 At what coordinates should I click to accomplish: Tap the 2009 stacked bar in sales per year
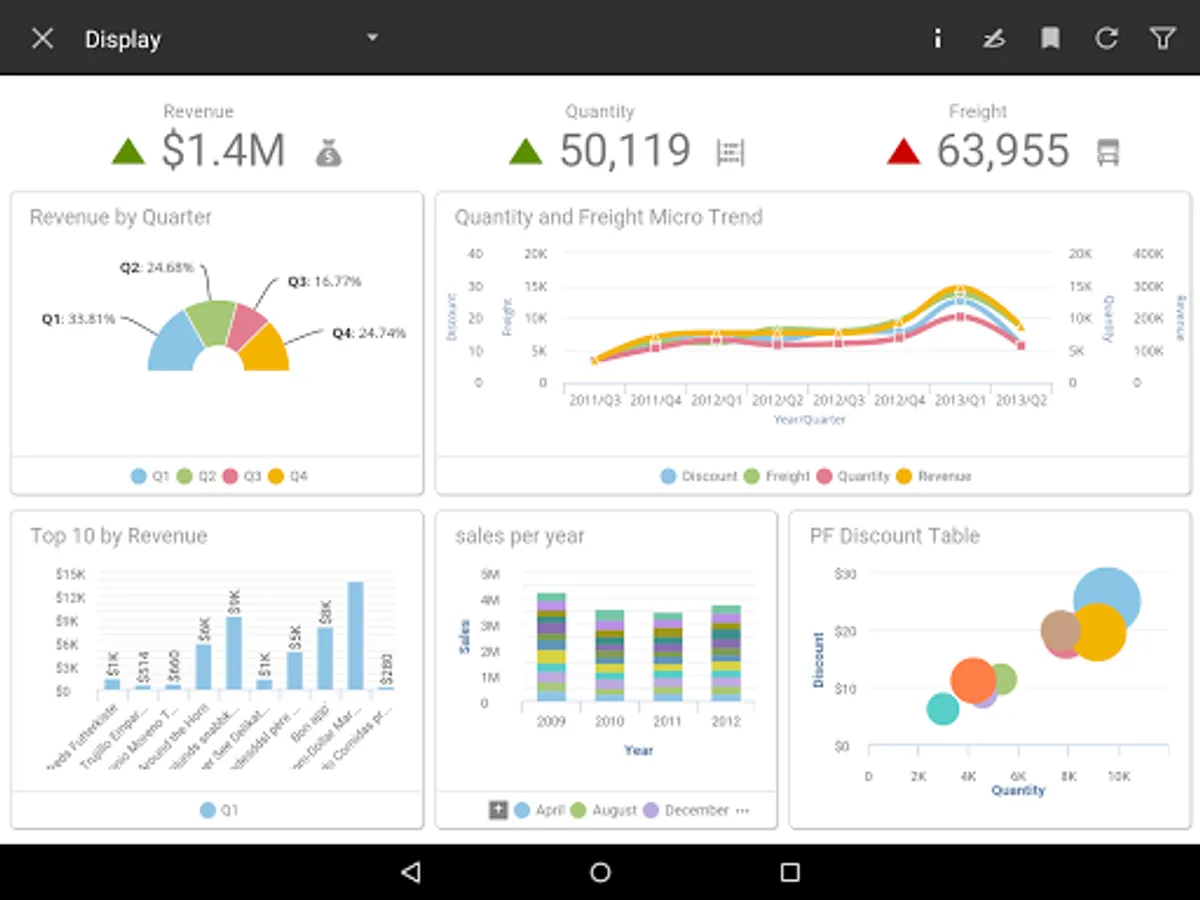point(552,647)
